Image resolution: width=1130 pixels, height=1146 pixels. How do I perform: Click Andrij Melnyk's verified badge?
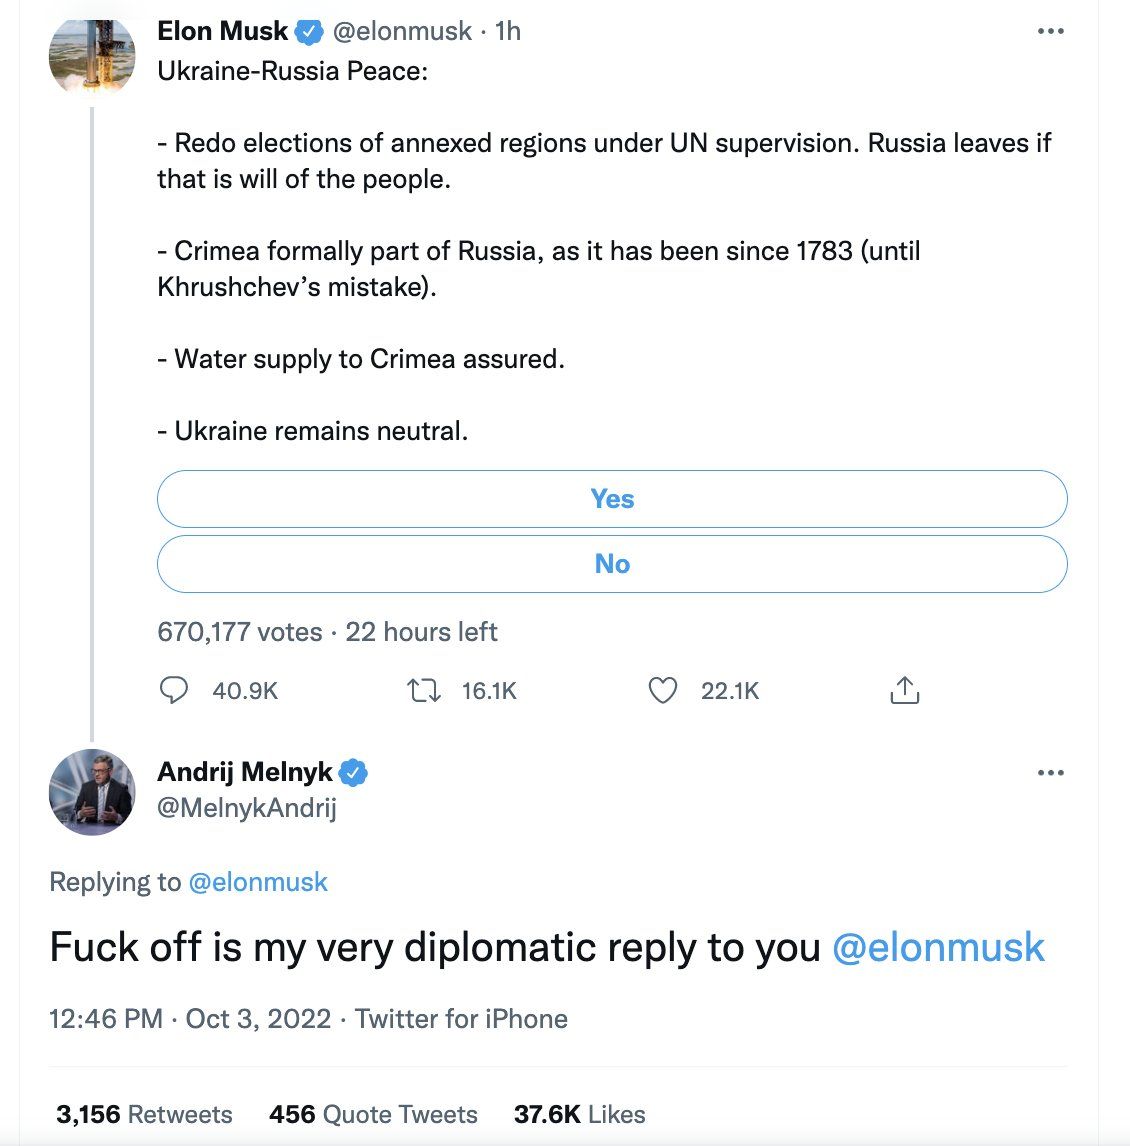pyautogui.click(x=354, y=772)
